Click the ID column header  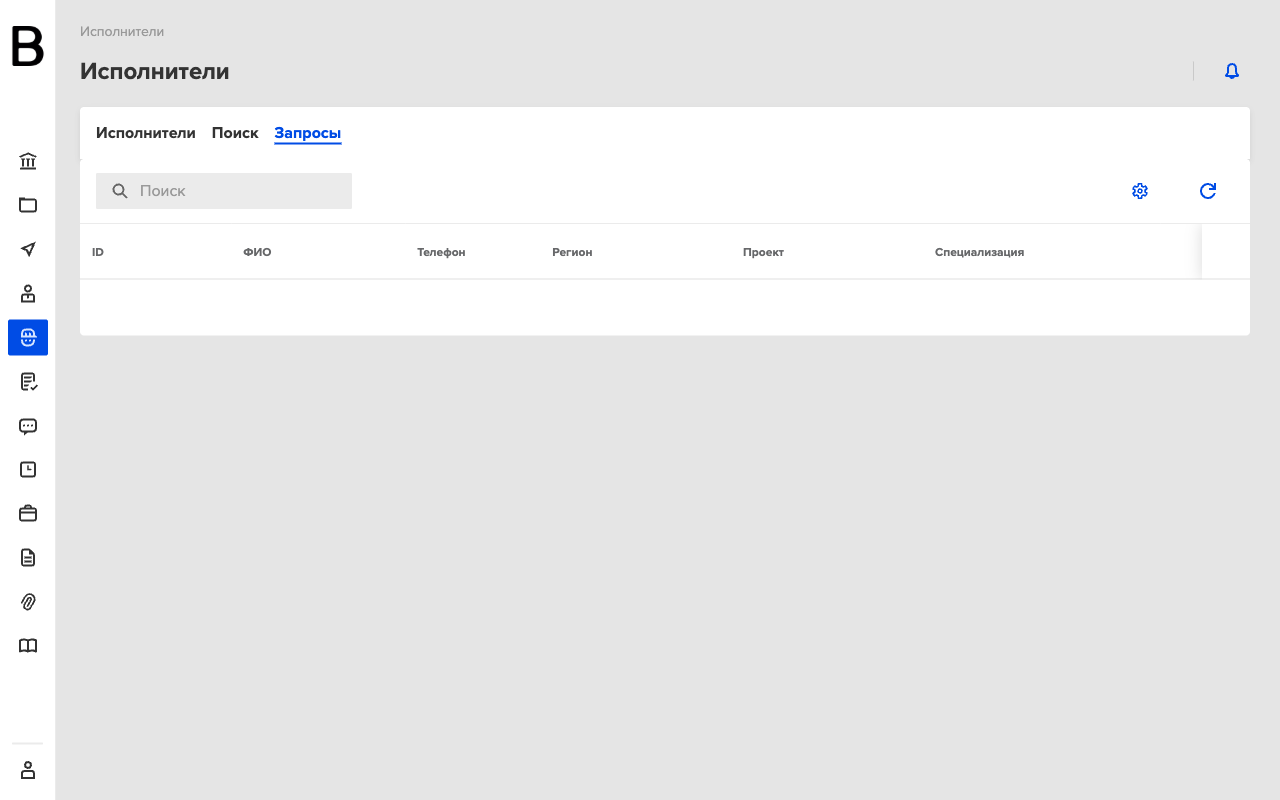98,252
